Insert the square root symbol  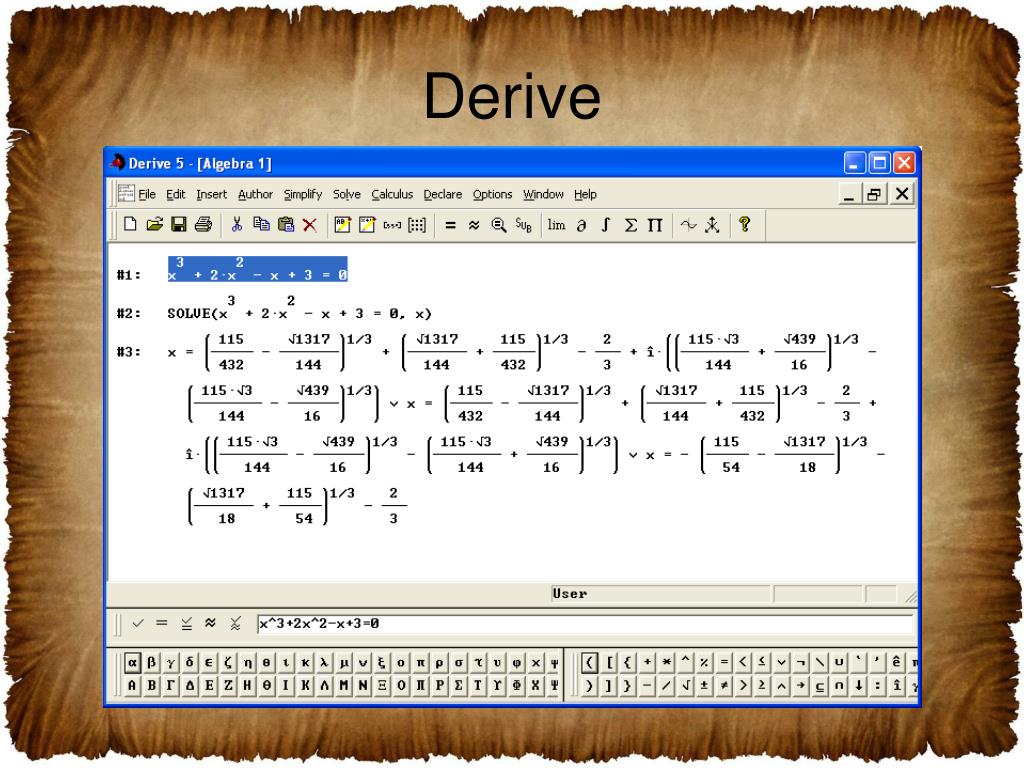[x=685, y=686]
